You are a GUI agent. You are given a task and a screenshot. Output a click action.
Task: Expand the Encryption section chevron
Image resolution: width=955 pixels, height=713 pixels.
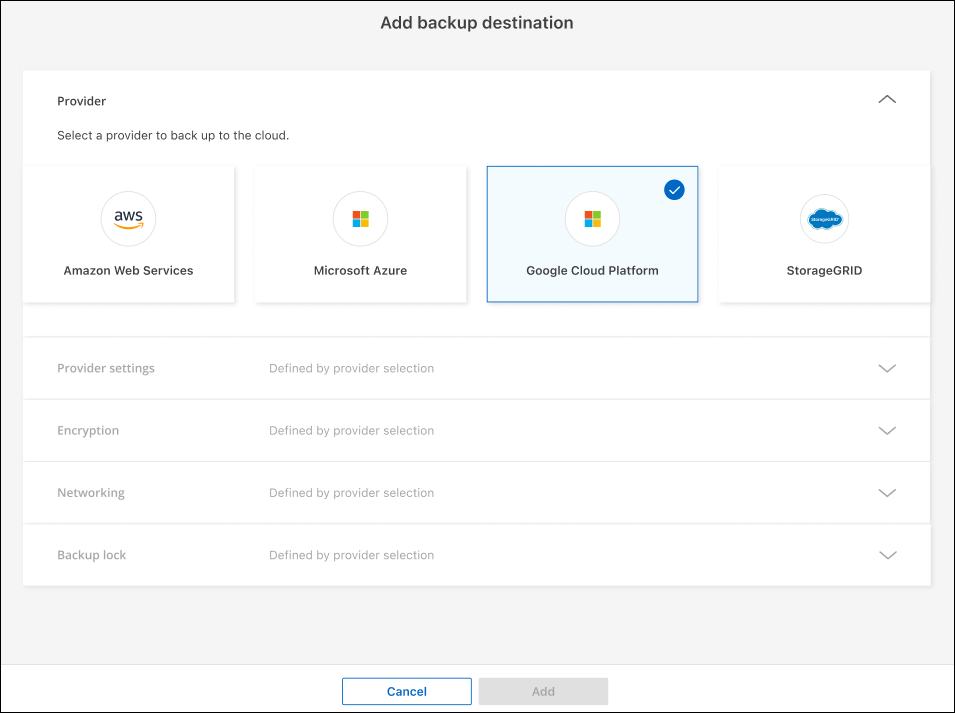pos(886,431)
